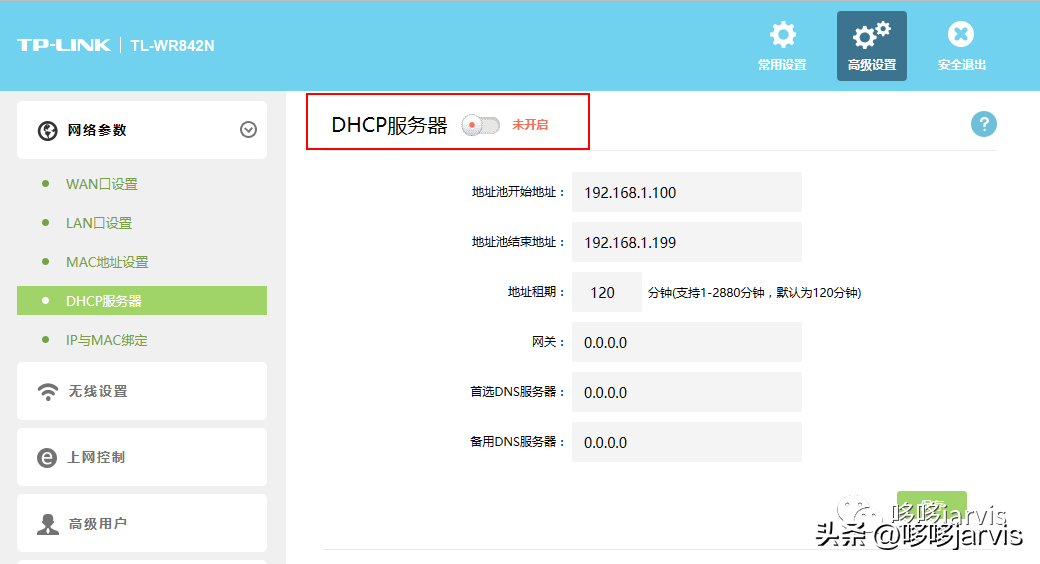The width and height of the screenshot is (1040, 564).
Task: Click the green save button
Action: 931,506
